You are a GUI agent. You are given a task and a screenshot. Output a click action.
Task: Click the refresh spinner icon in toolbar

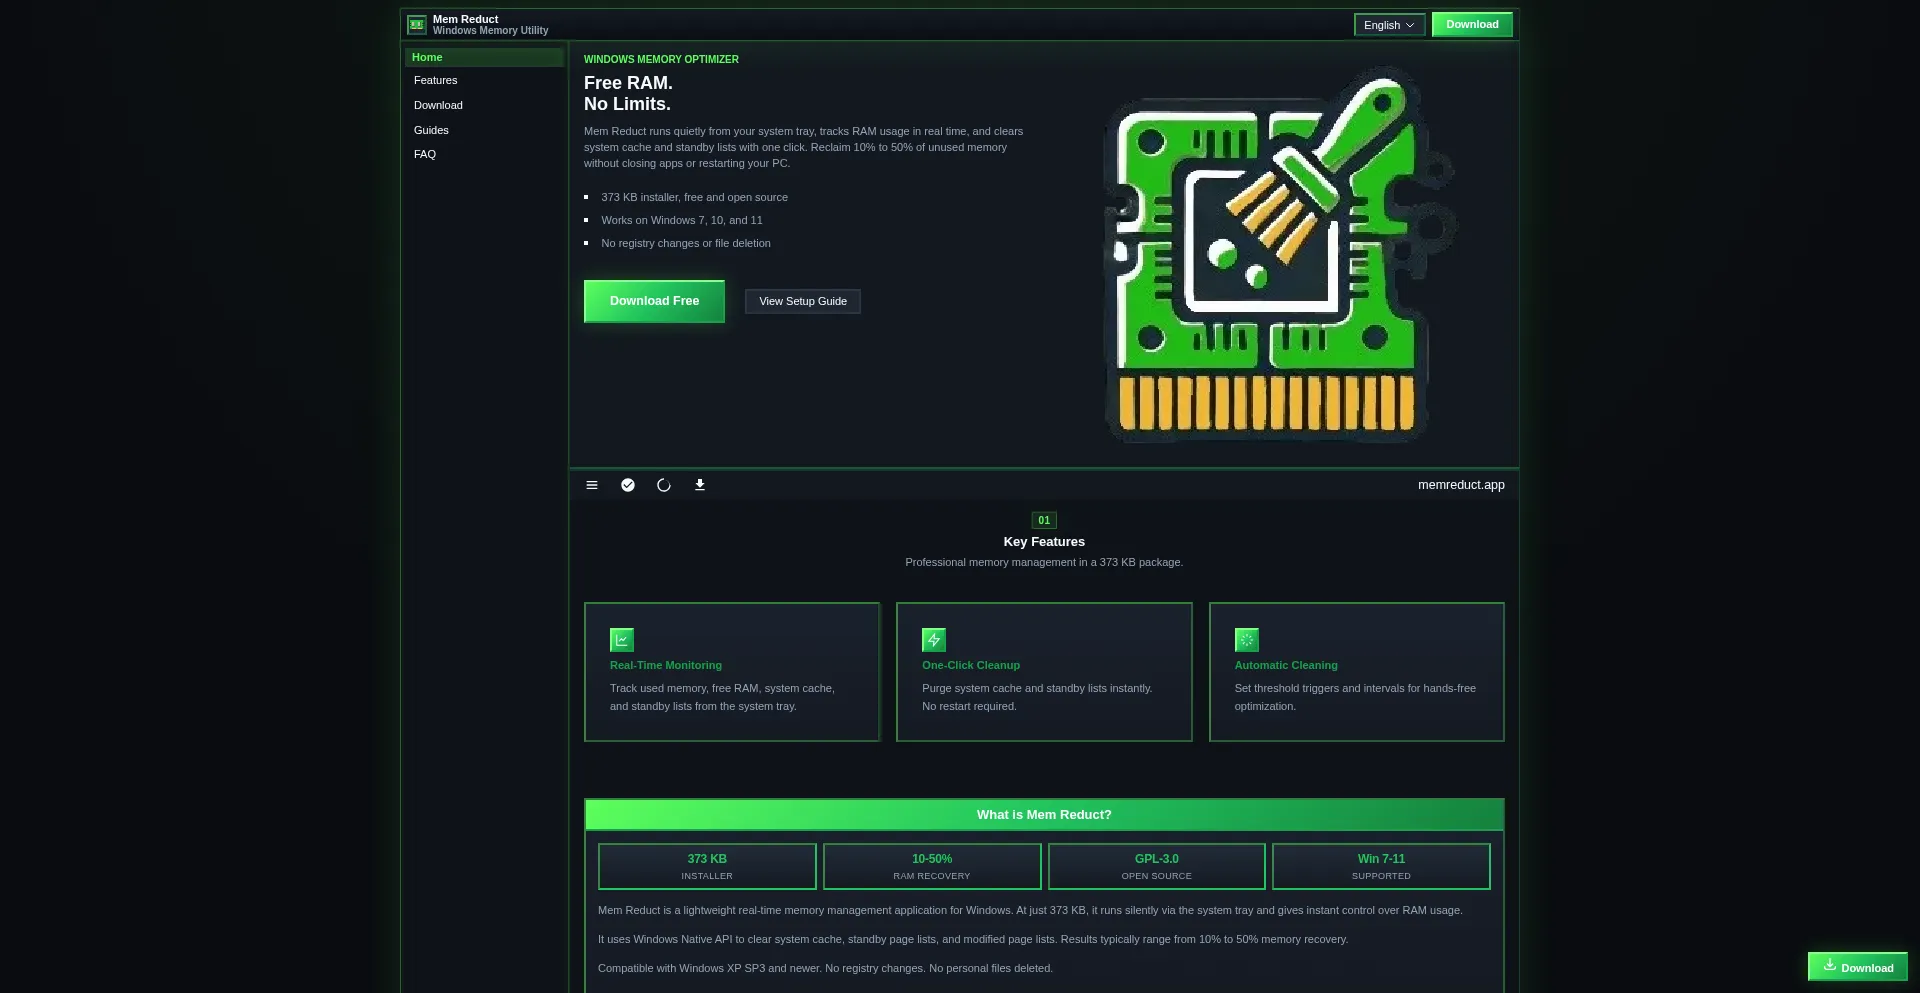point(664,485)
